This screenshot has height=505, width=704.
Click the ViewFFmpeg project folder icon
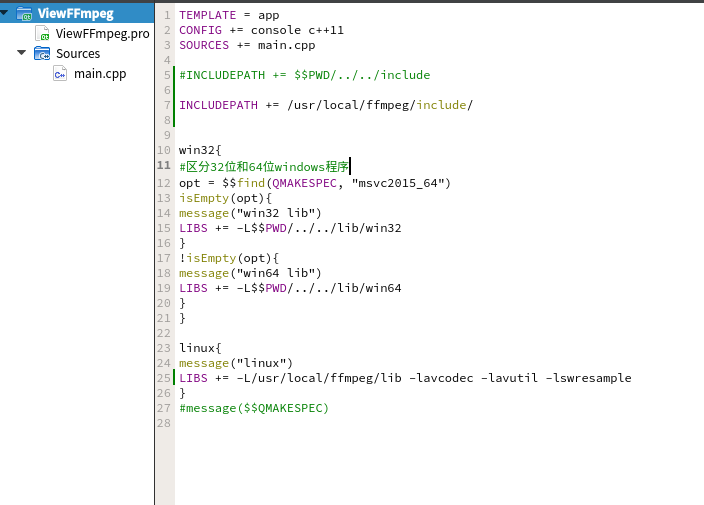[x=24, y=14]
